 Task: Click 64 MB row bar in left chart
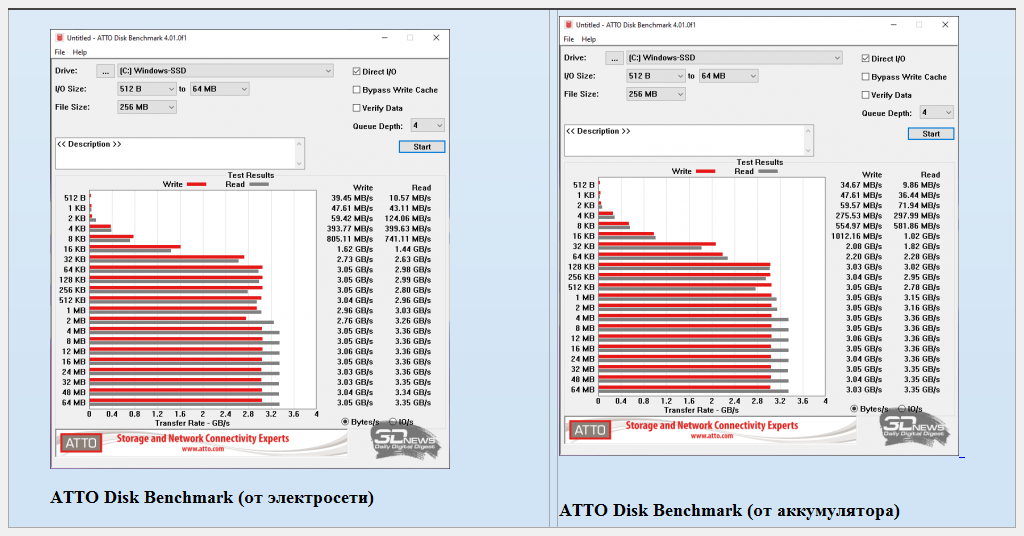(x=184, y=402)
